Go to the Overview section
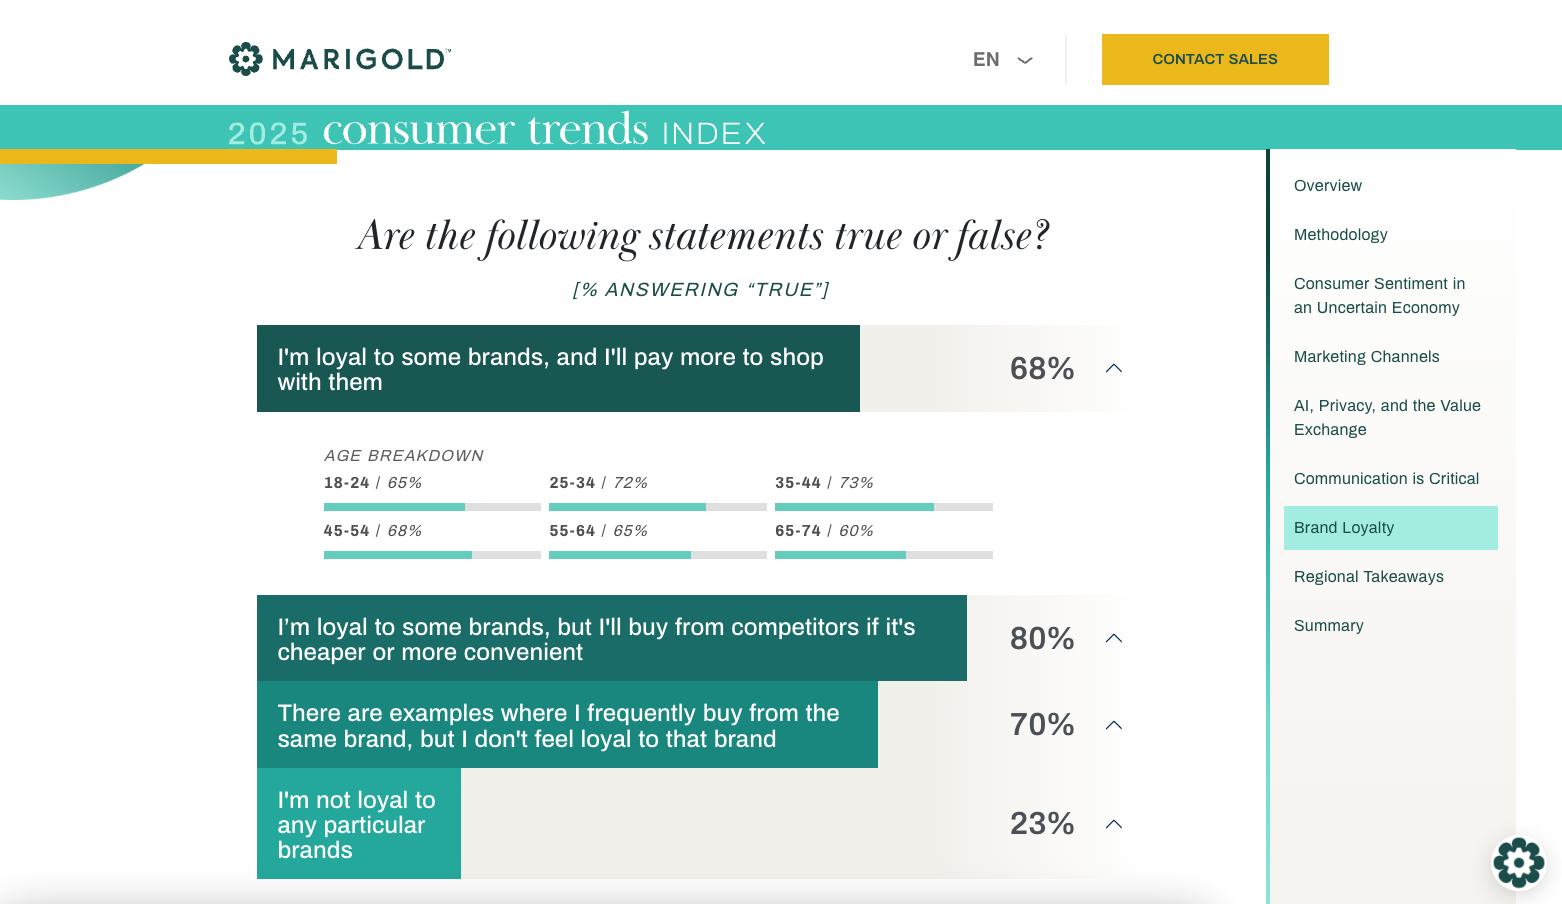 coord(1327,186)
